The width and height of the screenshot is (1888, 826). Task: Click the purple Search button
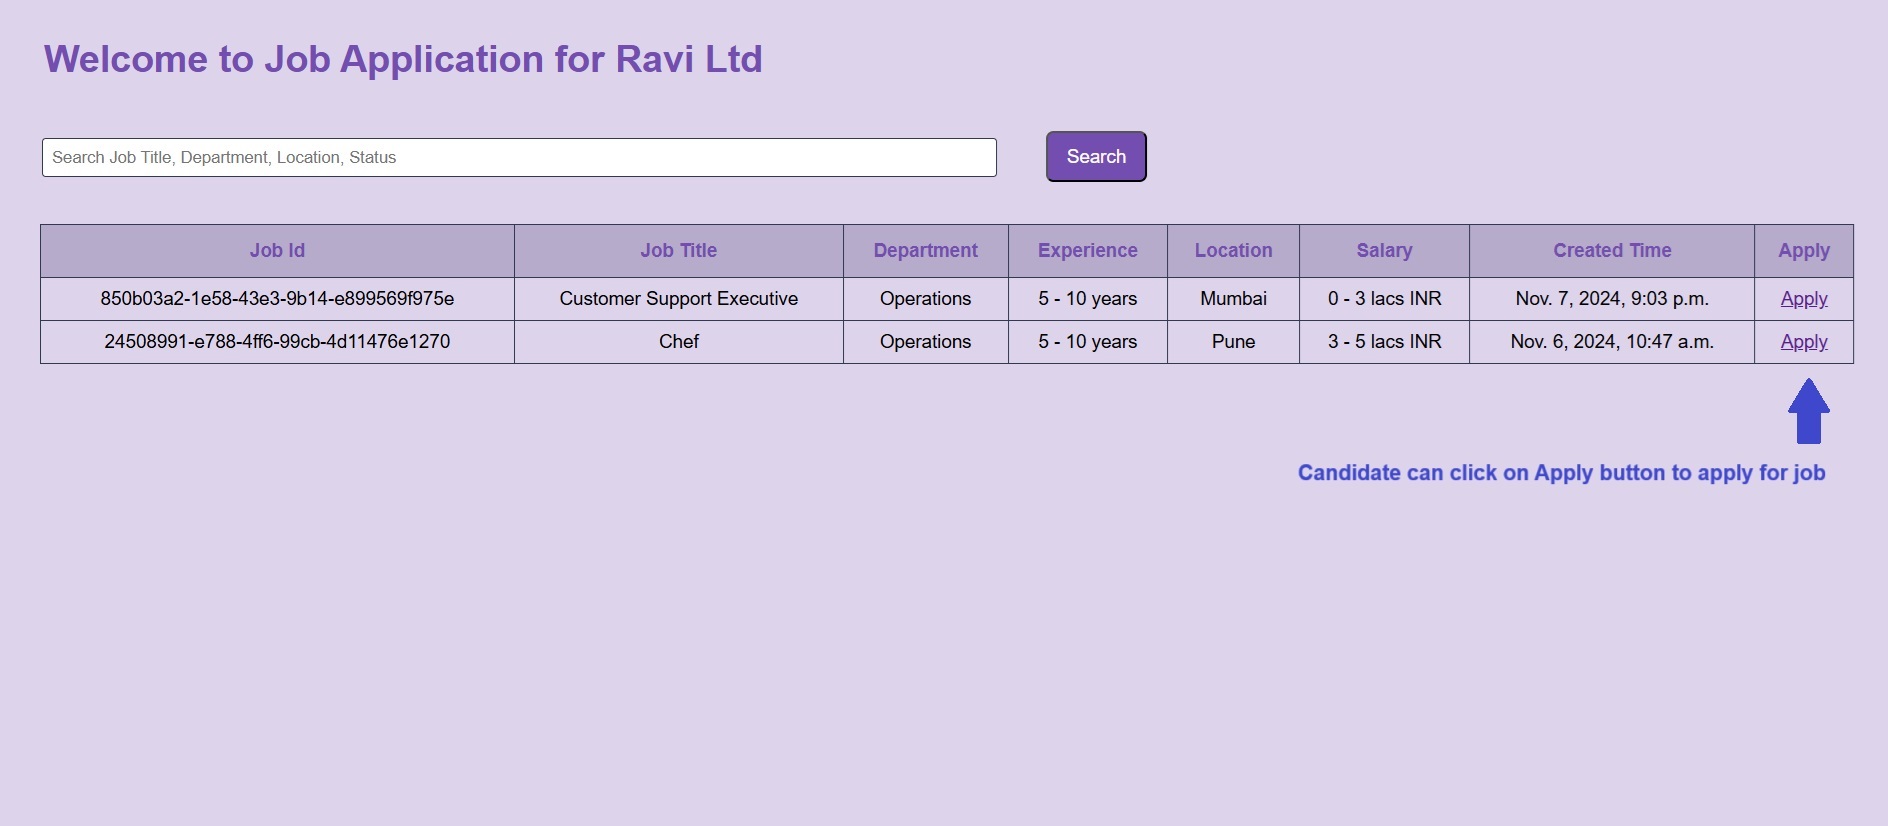1096,156
